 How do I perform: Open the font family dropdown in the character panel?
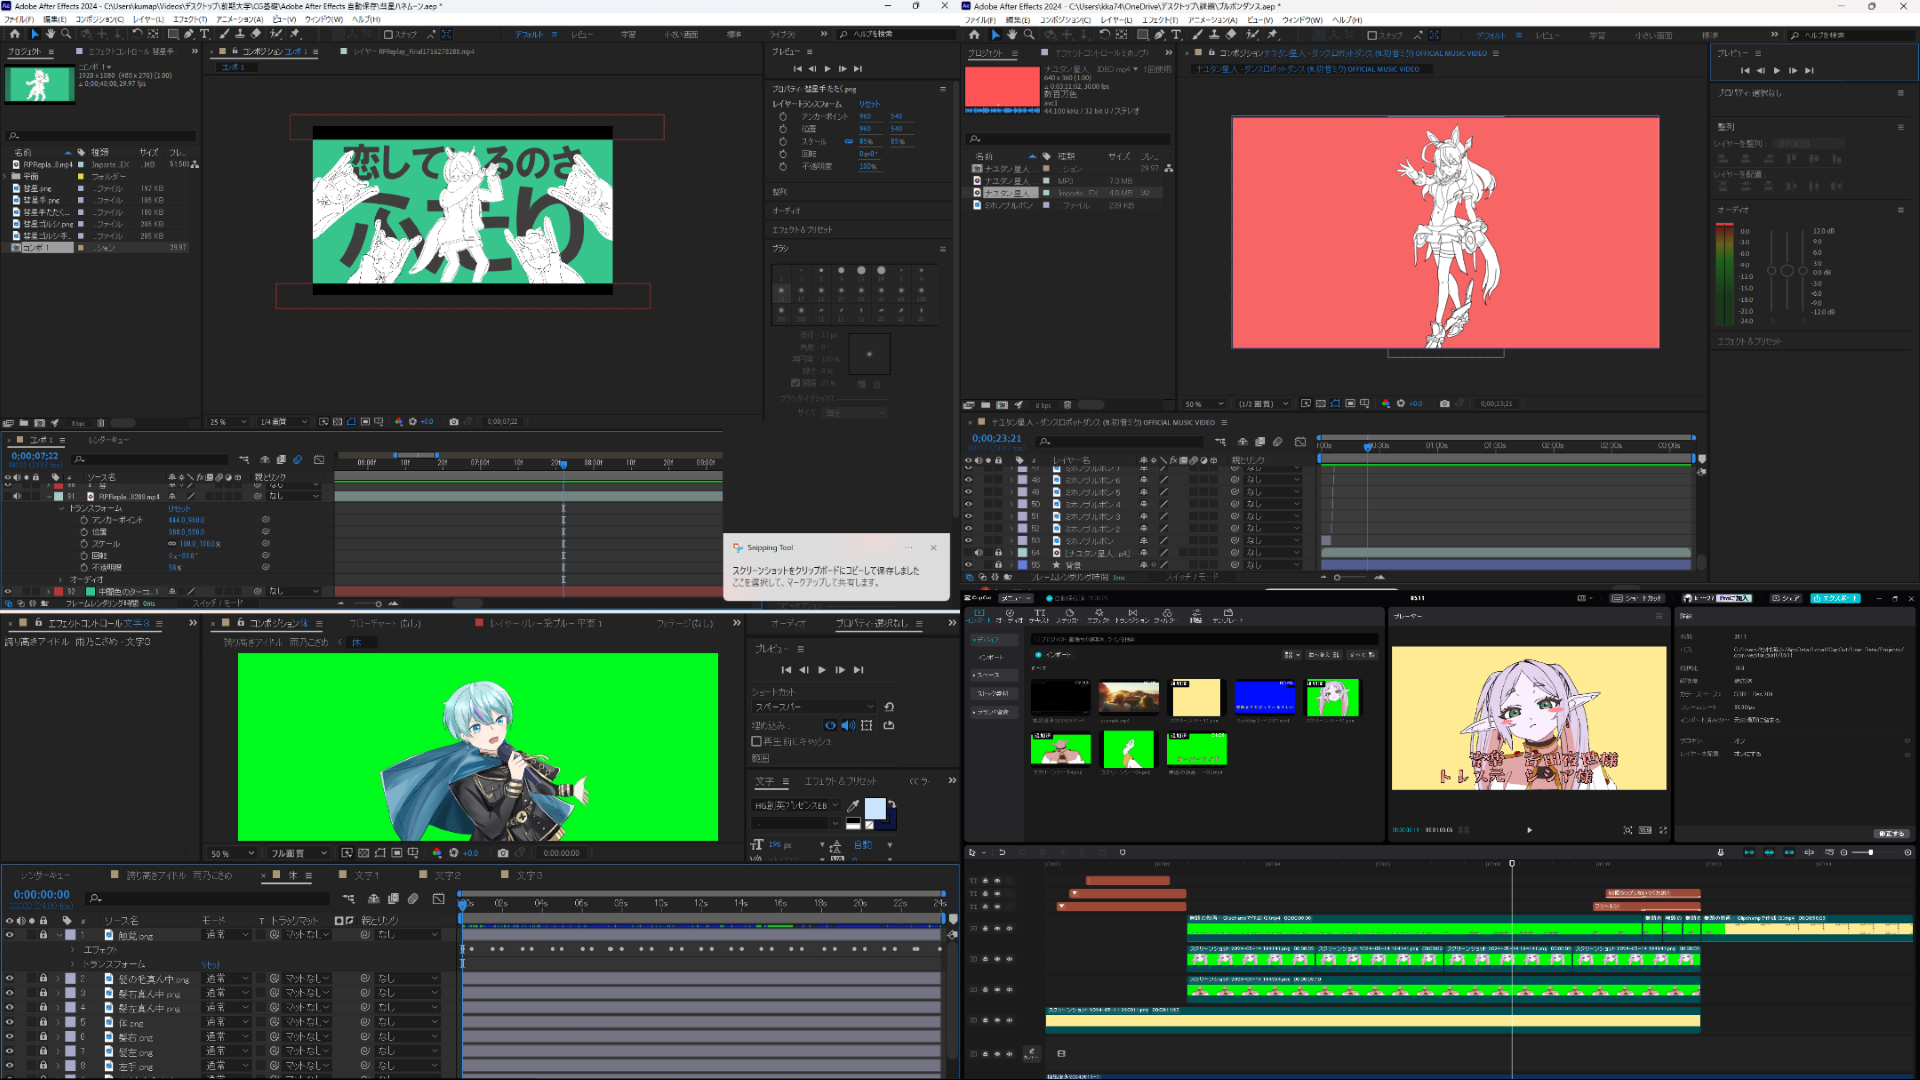796,805
